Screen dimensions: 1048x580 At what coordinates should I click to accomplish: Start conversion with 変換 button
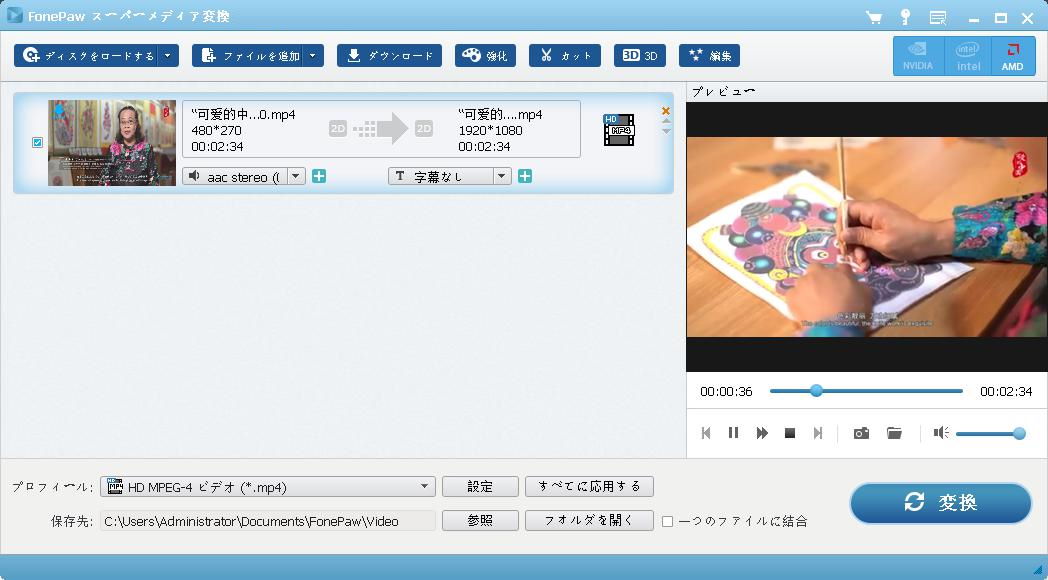[x=941, y=502]
